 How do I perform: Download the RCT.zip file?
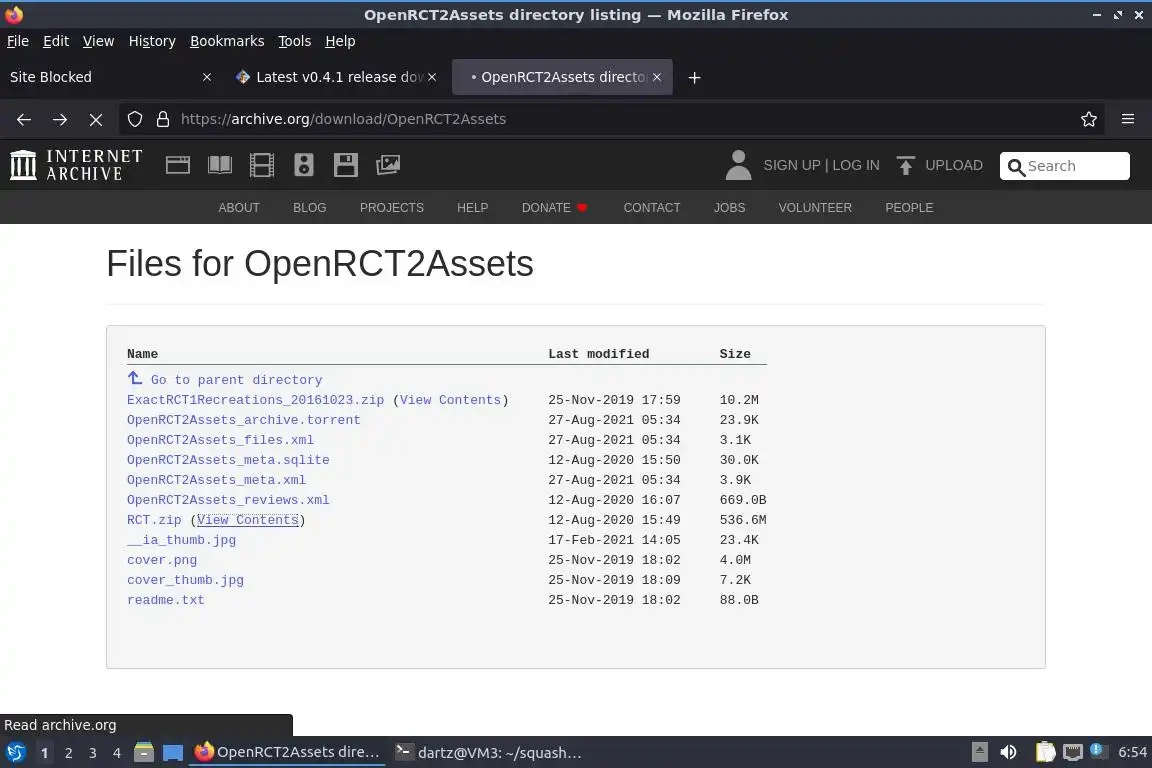point(154,520)
